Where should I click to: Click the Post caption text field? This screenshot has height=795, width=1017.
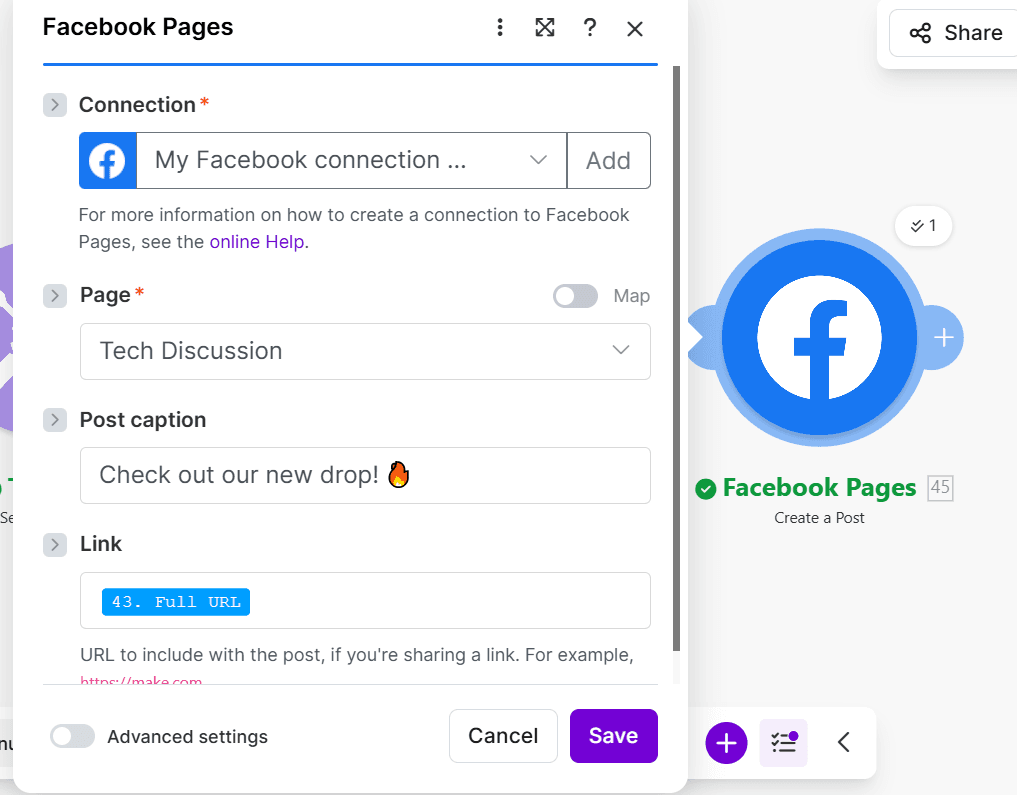click(x=365, y=475)
